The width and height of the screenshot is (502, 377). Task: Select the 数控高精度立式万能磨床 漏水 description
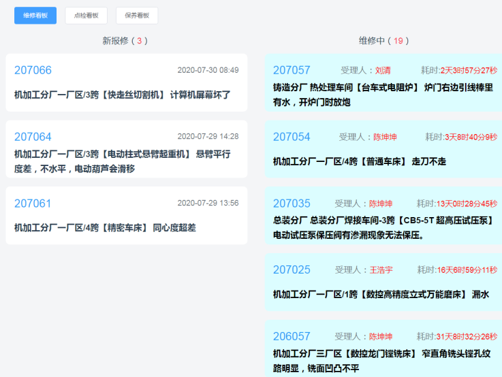(x=381, y=295)
